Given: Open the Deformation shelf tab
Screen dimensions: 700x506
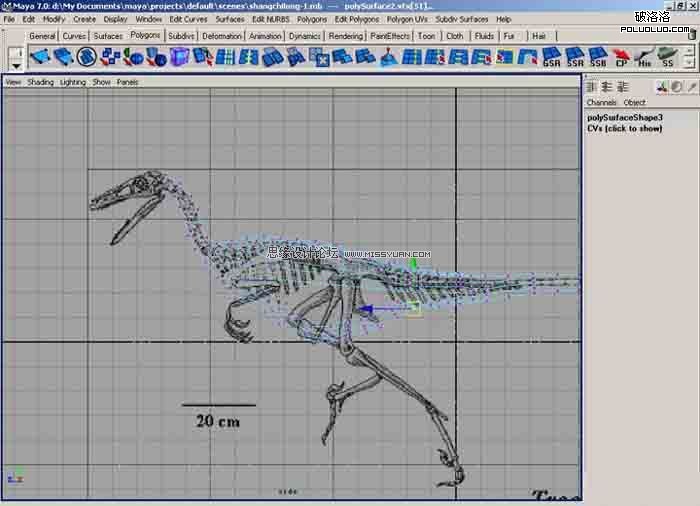Looking at the screenshot, I should [x=221, y=36].
